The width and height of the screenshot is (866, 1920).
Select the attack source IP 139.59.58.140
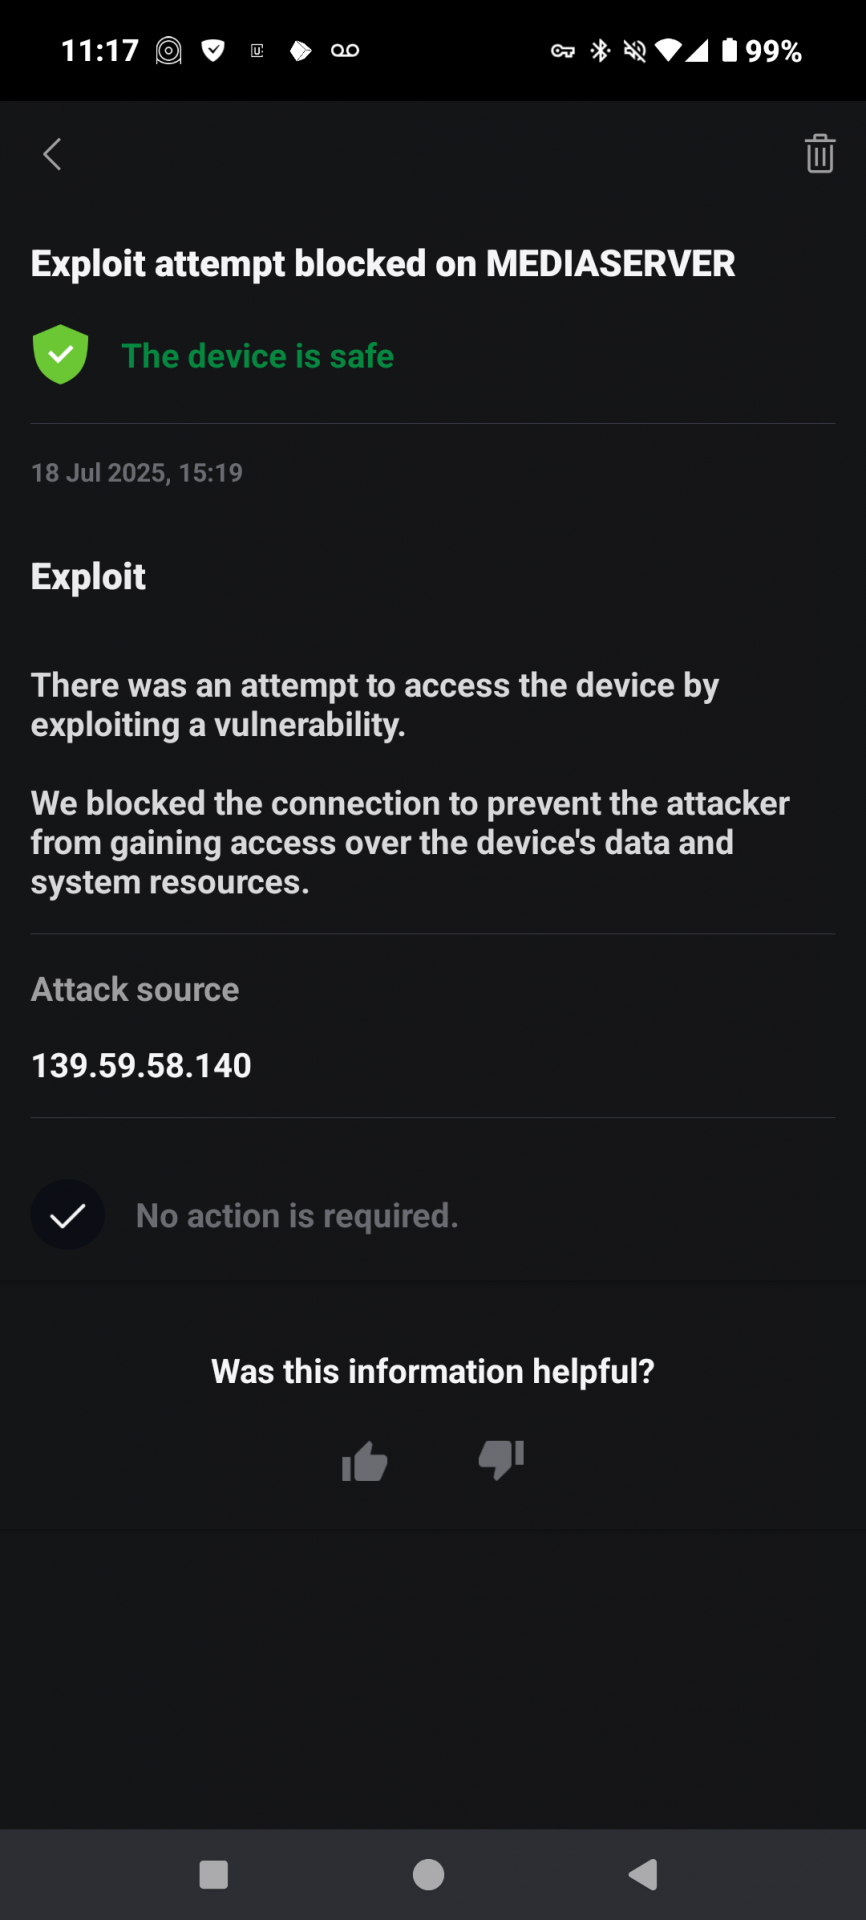point(141,1065)
